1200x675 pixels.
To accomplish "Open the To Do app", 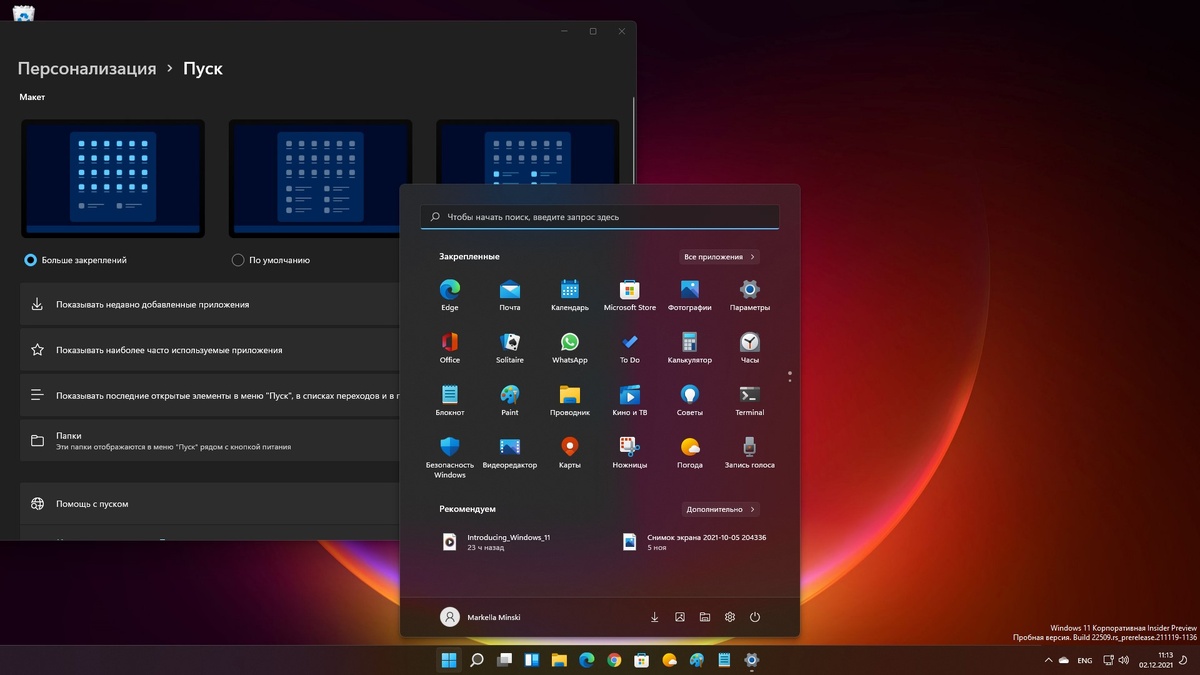I will pos(630,347).
